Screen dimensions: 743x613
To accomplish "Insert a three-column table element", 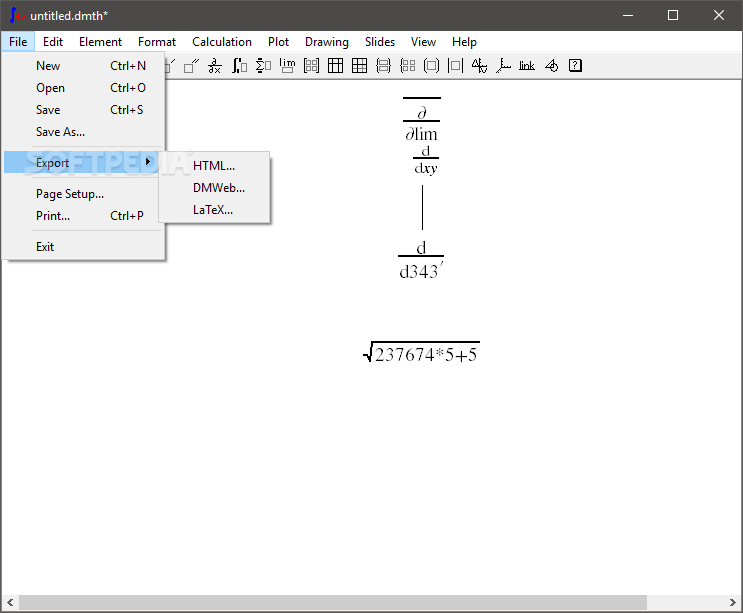I will pyautogui.click(x=335, y=66).
